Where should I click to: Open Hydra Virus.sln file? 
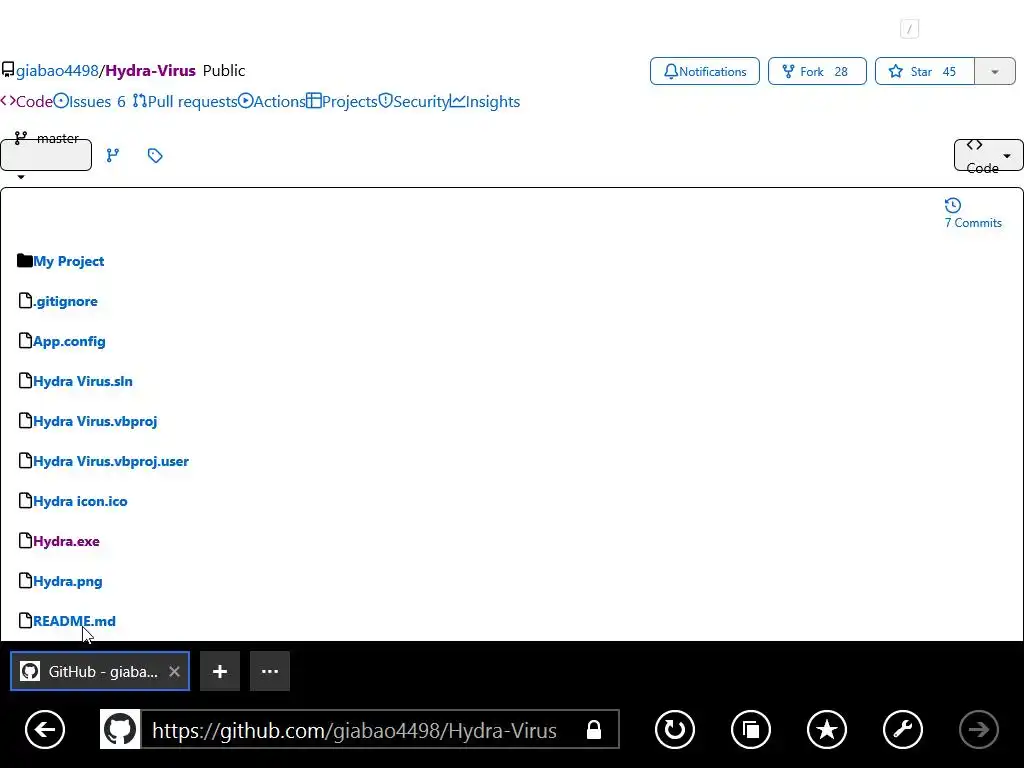tap(83, 381)
